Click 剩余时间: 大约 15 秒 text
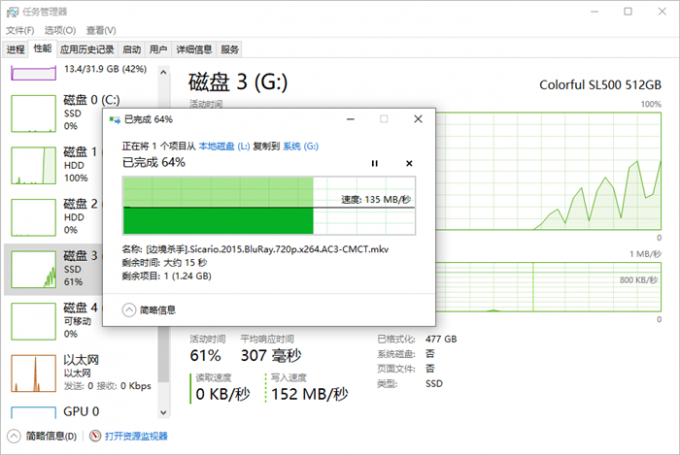The height and width of the screenshot is (455, 680). 164,263
